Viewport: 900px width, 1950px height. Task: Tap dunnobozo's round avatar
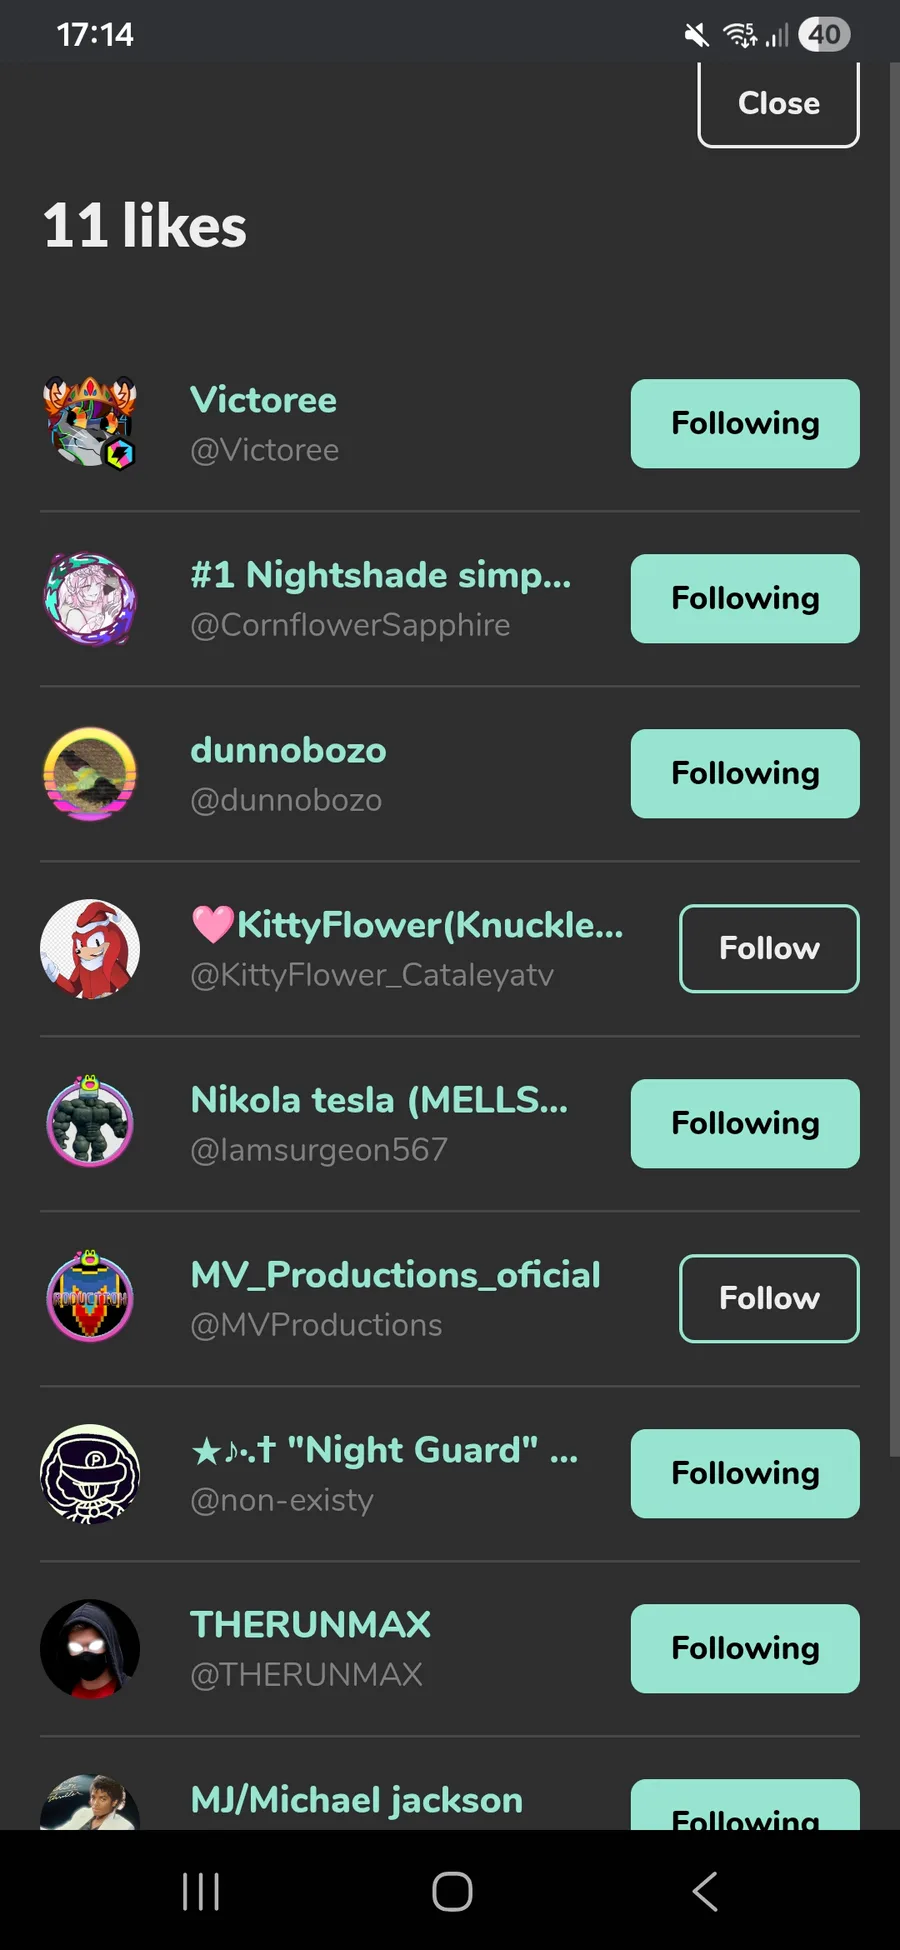90,774
